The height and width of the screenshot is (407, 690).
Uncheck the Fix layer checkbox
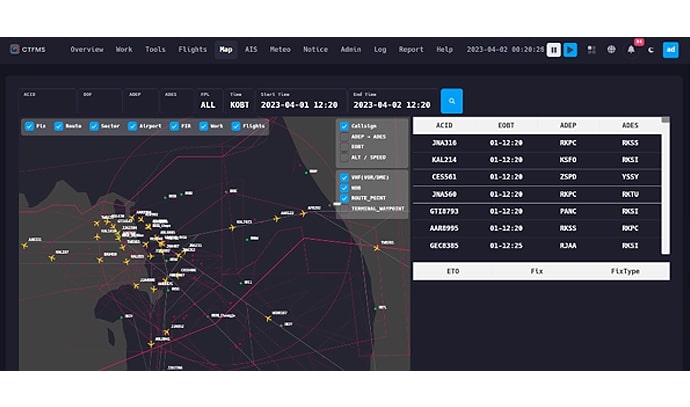(x=28, y=126)
